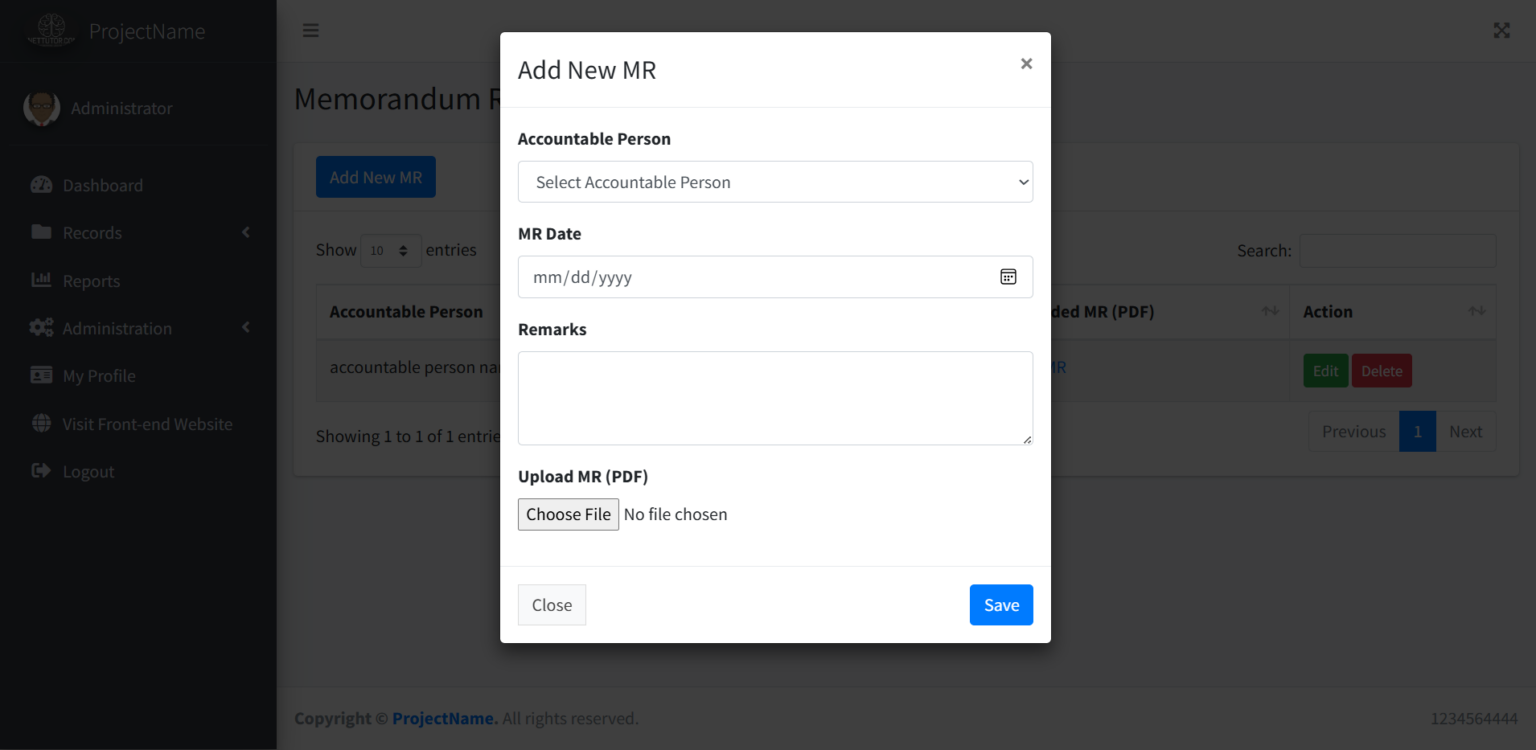The height and width of the screenshot is (750, 1536).
Task: Enter fullscreen using the top-right expand icon
Action: [1501, 30]
